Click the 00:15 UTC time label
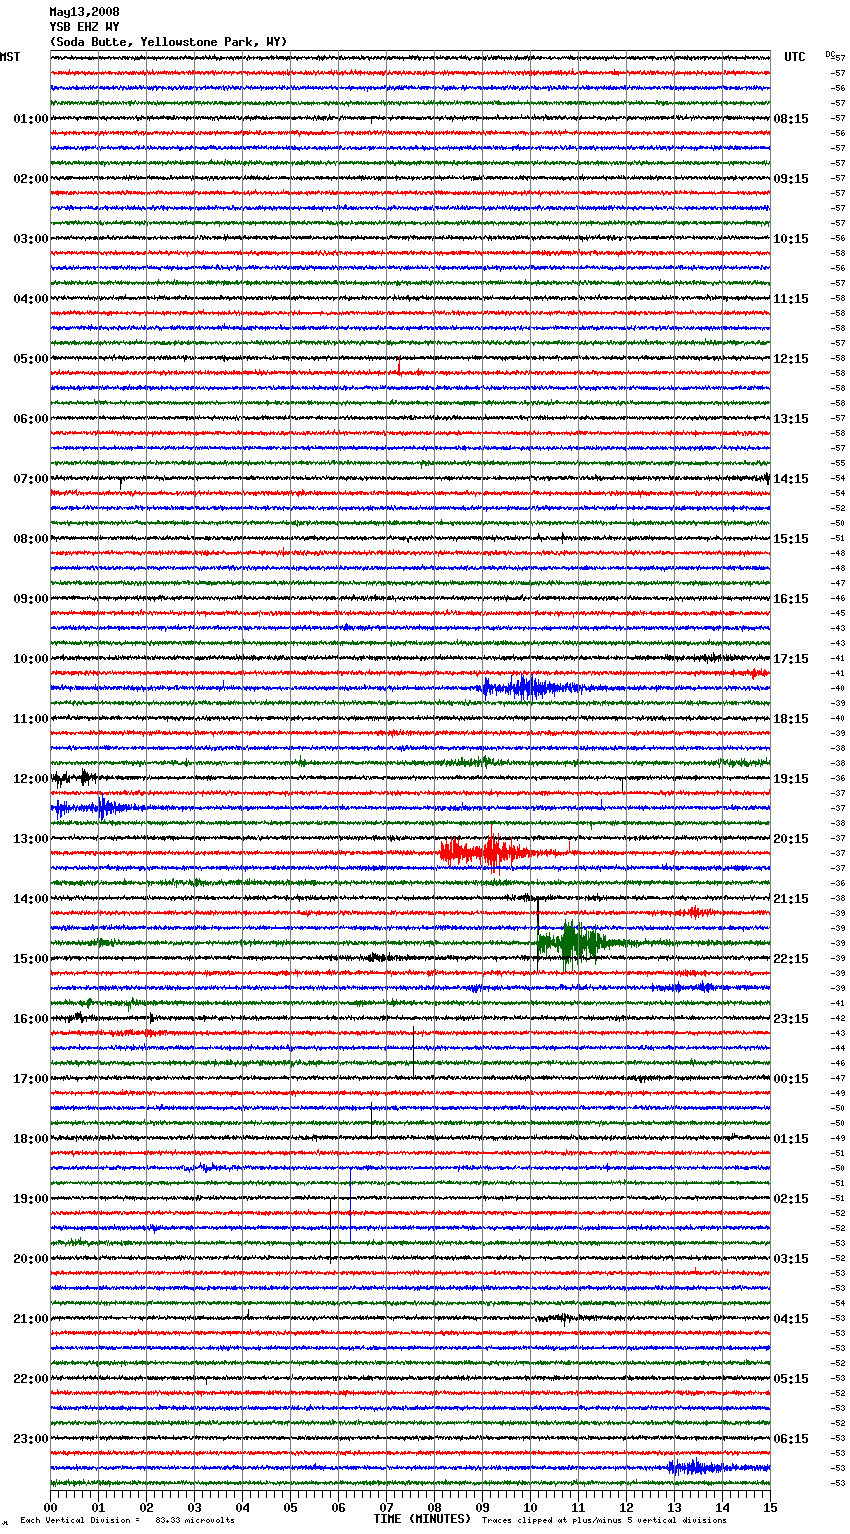 (x=791, y=1079)
